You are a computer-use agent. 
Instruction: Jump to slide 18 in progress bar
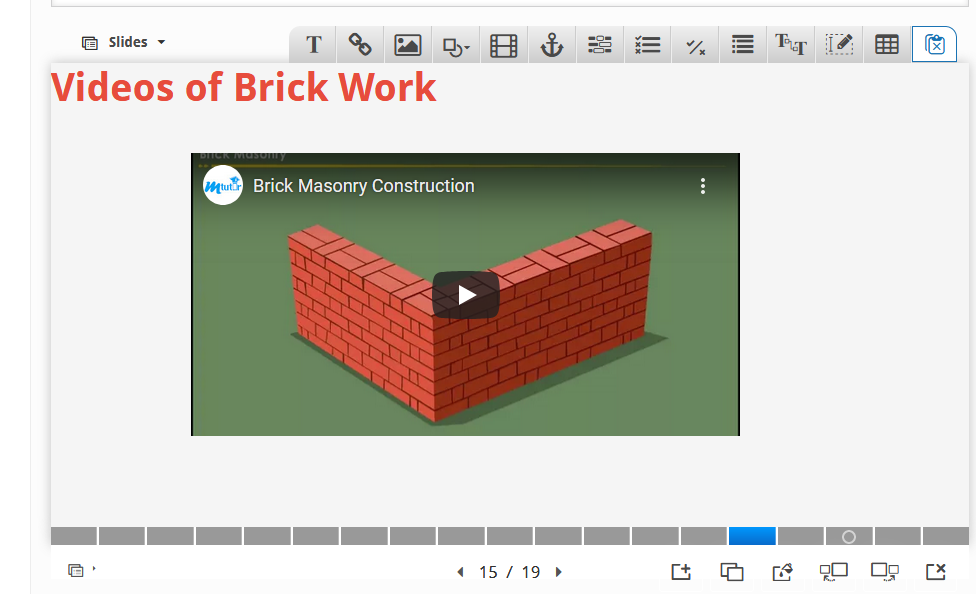tap(898, 536)
